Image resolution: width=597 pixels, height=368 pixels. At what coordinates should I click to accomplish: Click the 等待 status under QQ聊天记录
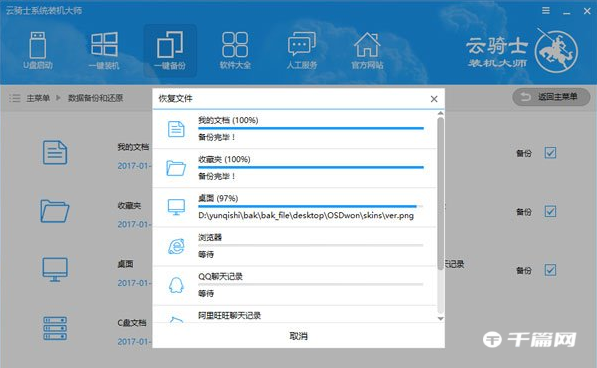click(206, 293)
